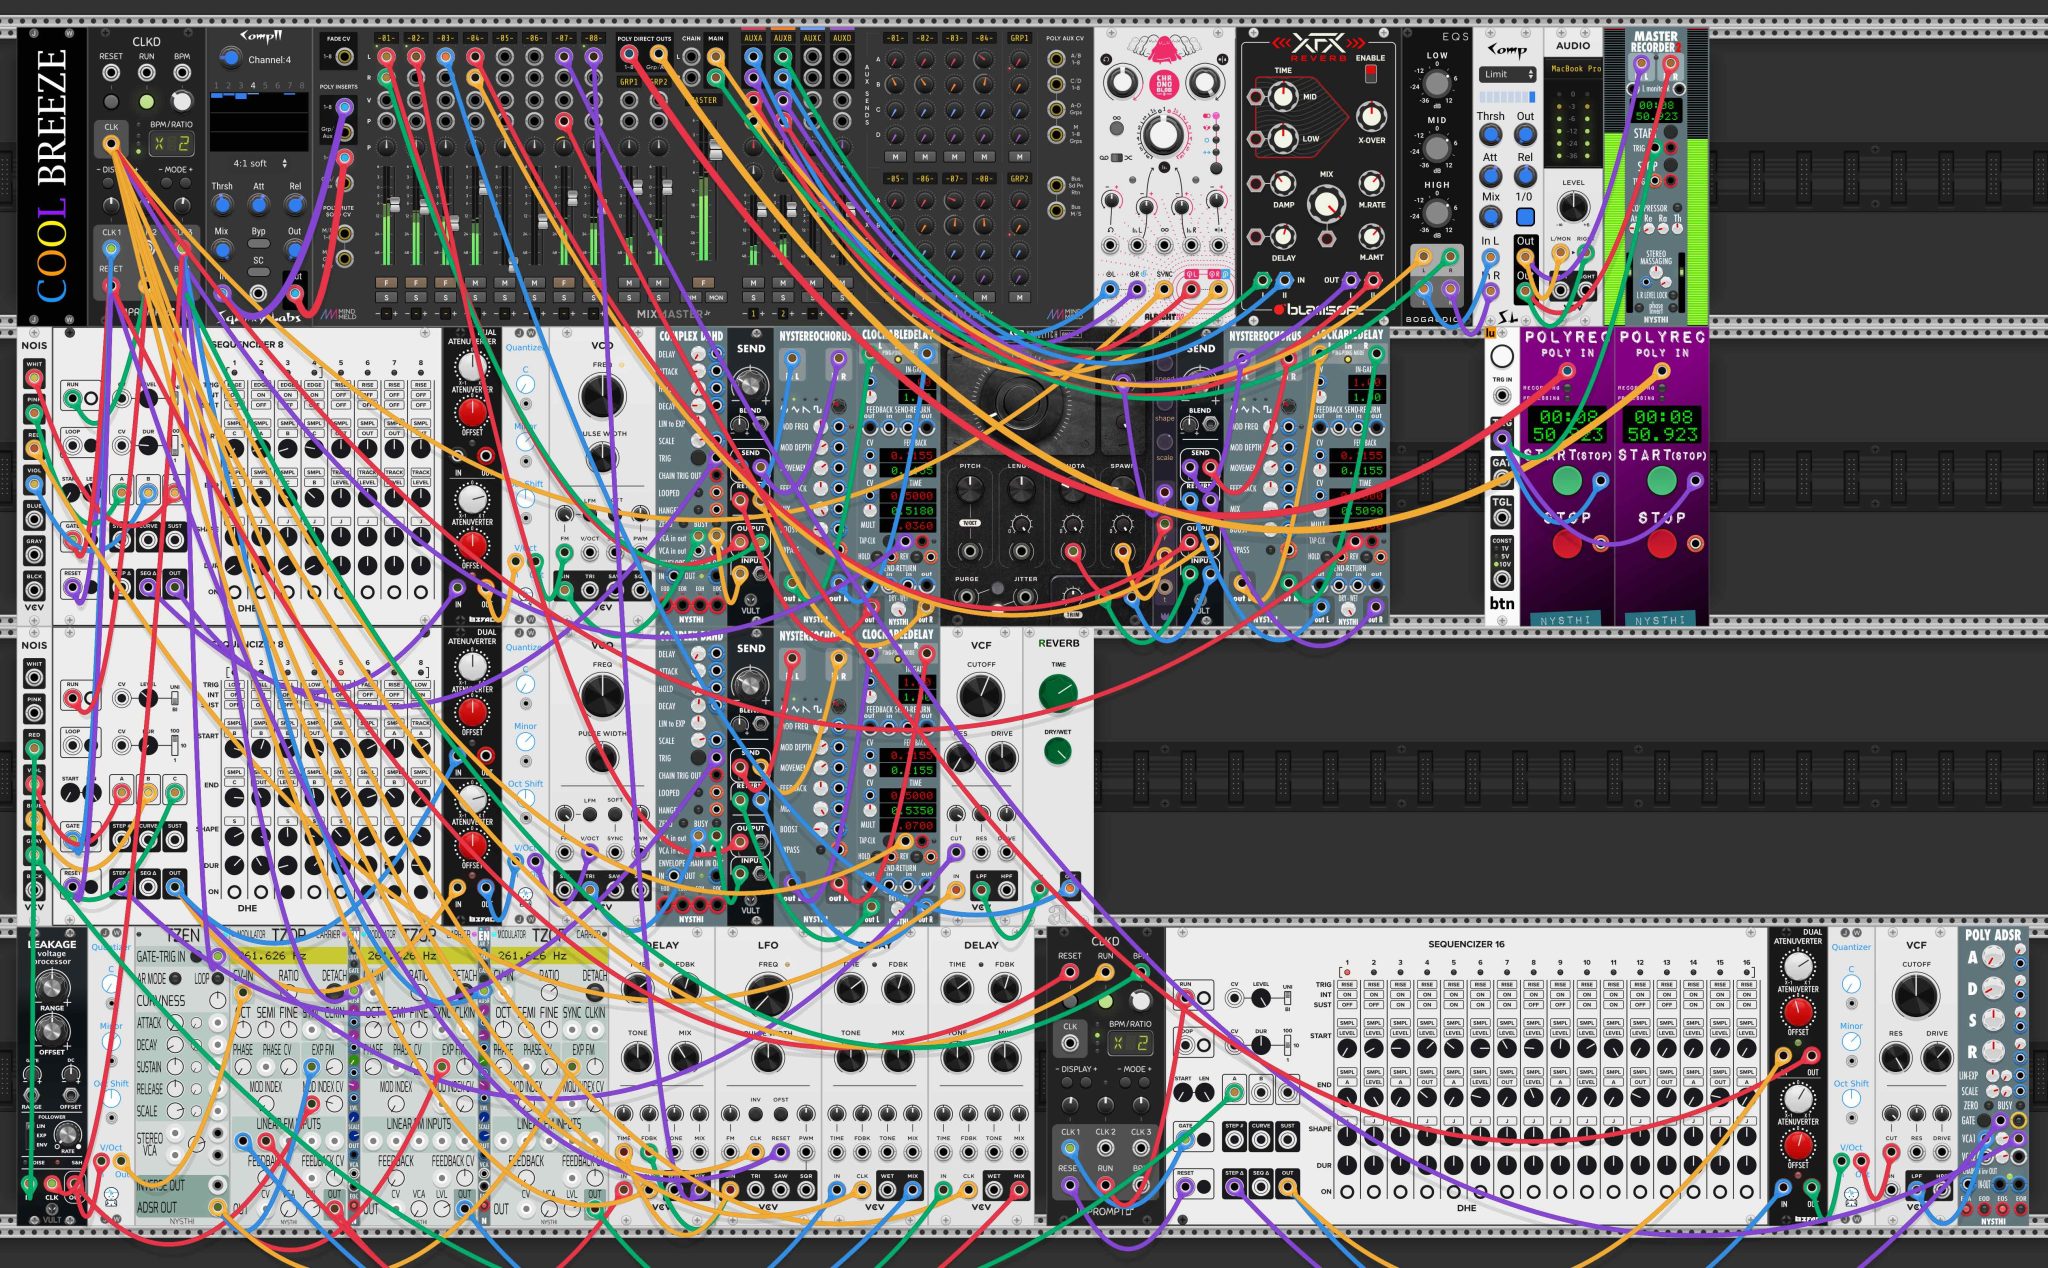Solo track 01 on MixMaster

pos(386,297)
